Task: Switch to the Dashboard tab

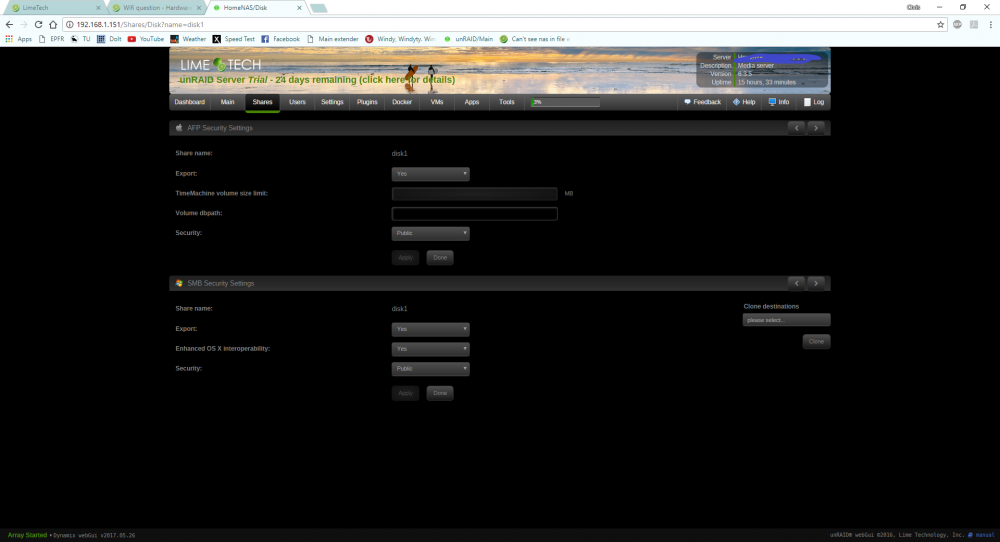Action: [189, 102]
